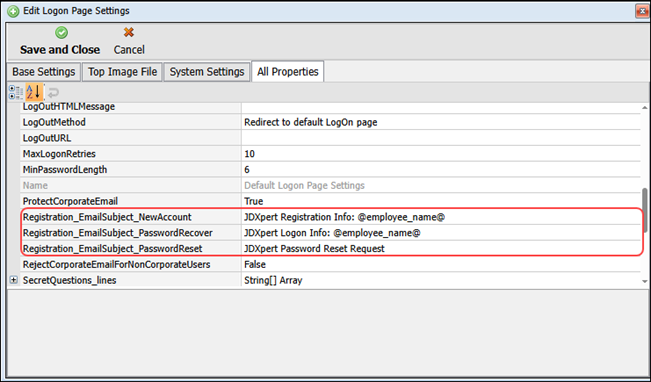Select the All Properties tab
651x382 pixels.
288,71
